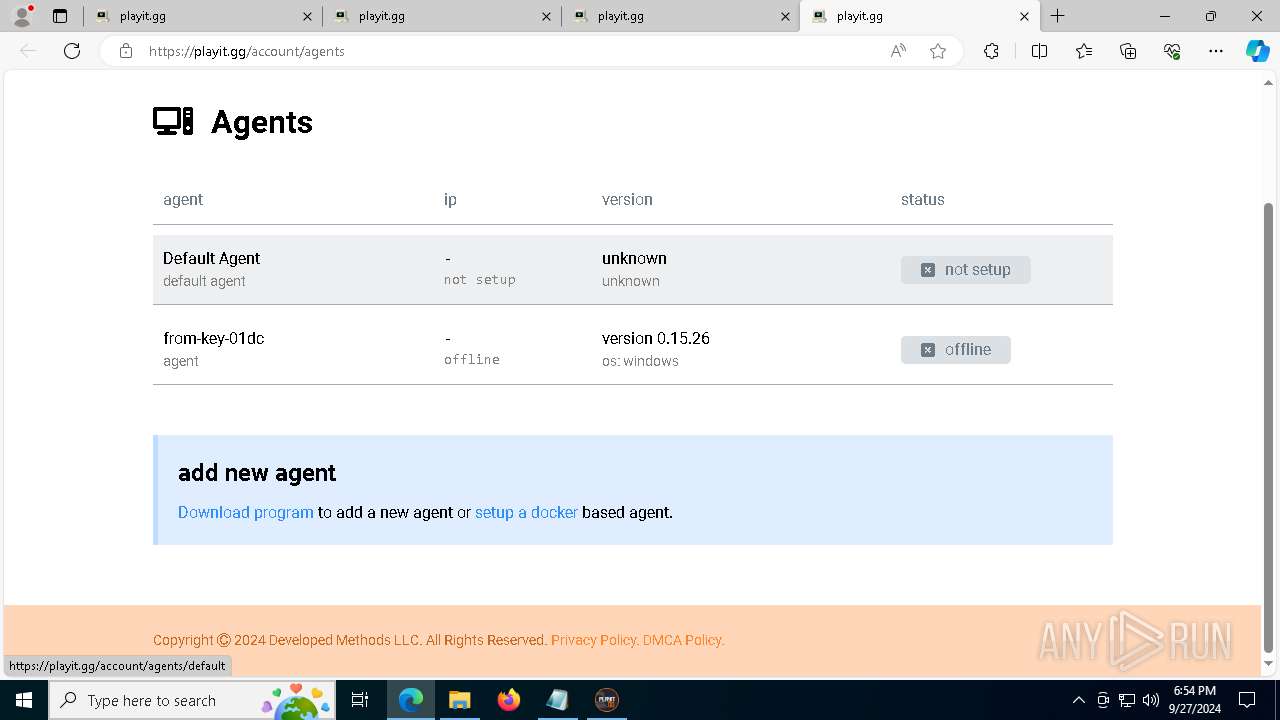Click the offline status button

click(x=955, y=350)
